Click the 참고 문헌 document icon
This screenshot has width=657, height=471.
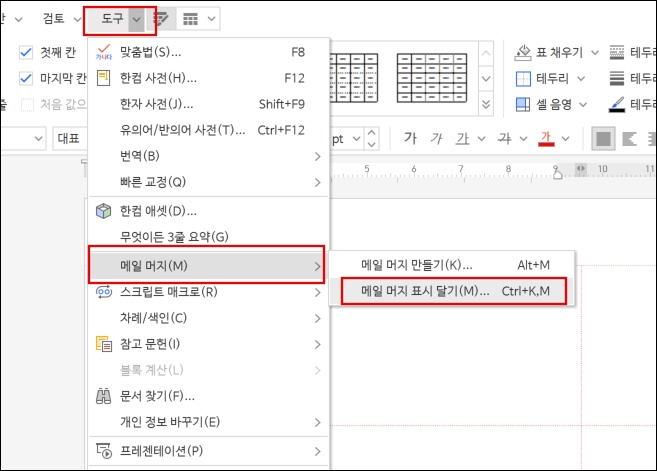pos(103,344)
